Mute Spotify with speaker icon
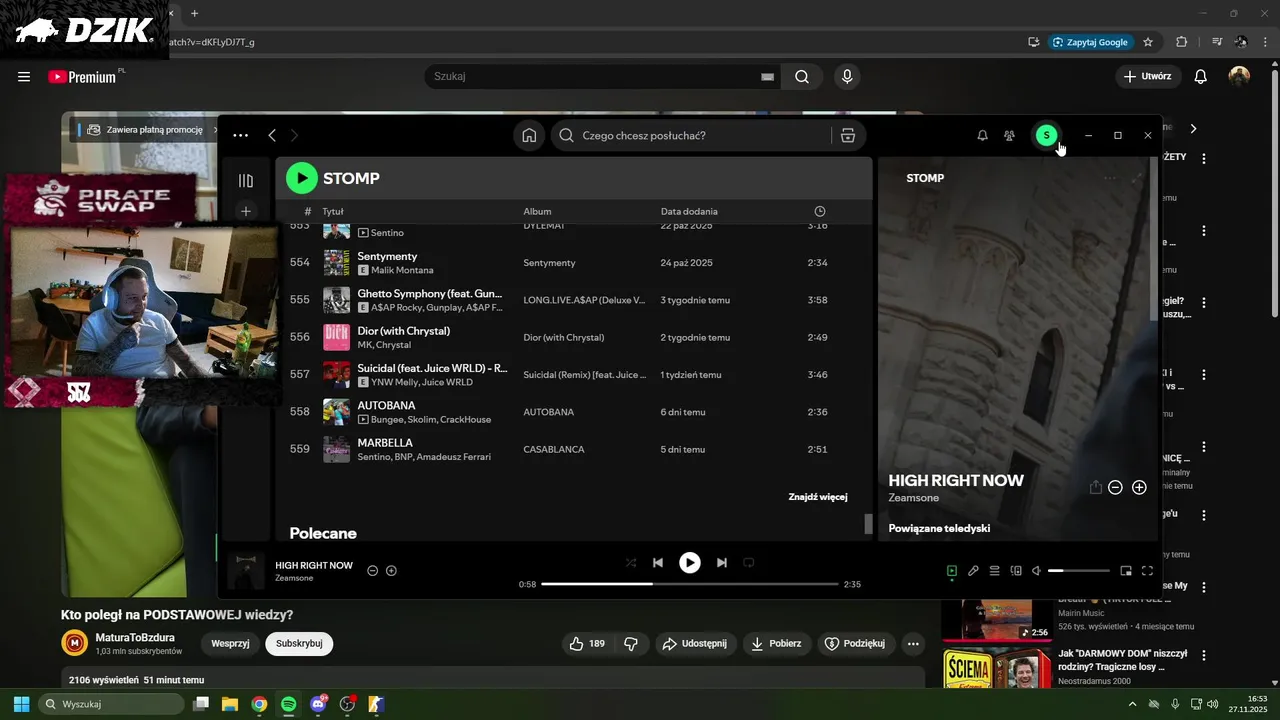The image size is (1280, 720). tap(1037, 571)
